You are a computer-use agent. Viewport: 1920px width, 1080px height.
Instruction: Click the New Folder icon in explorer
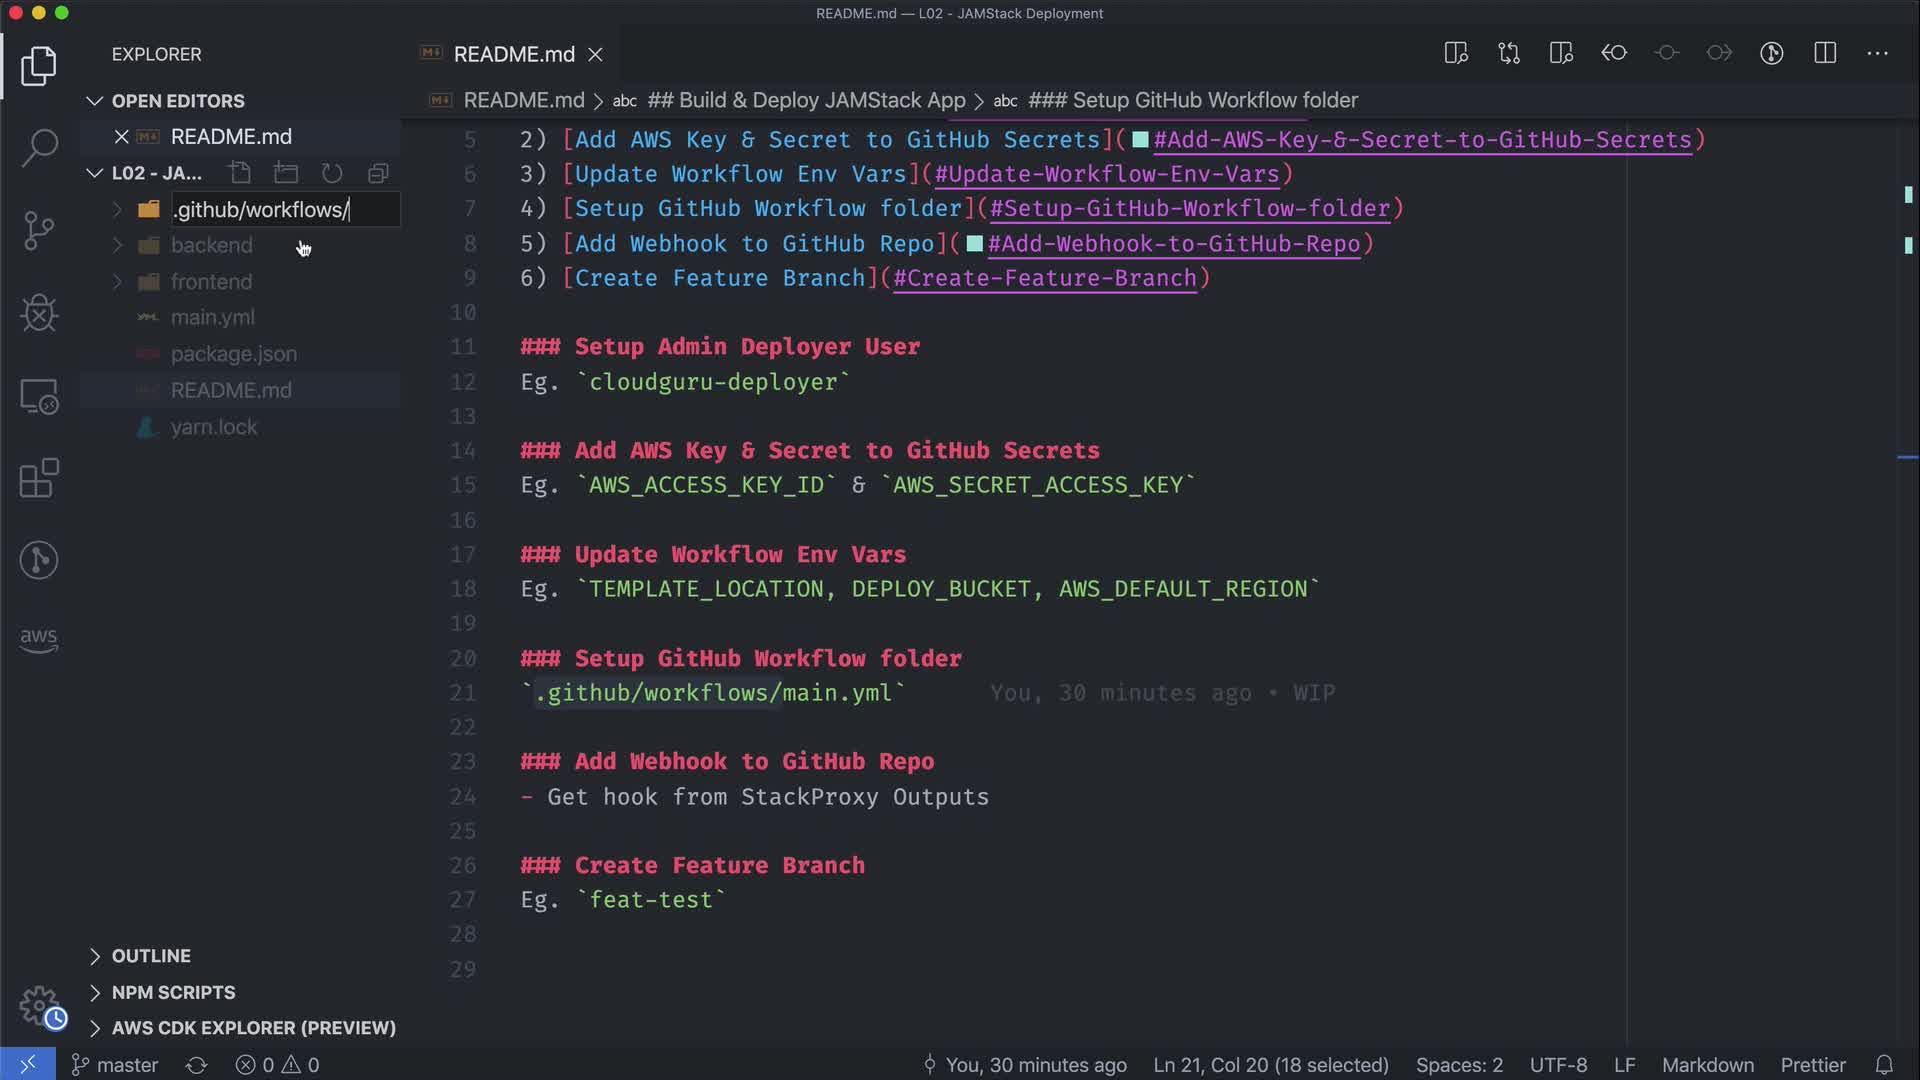286,173
